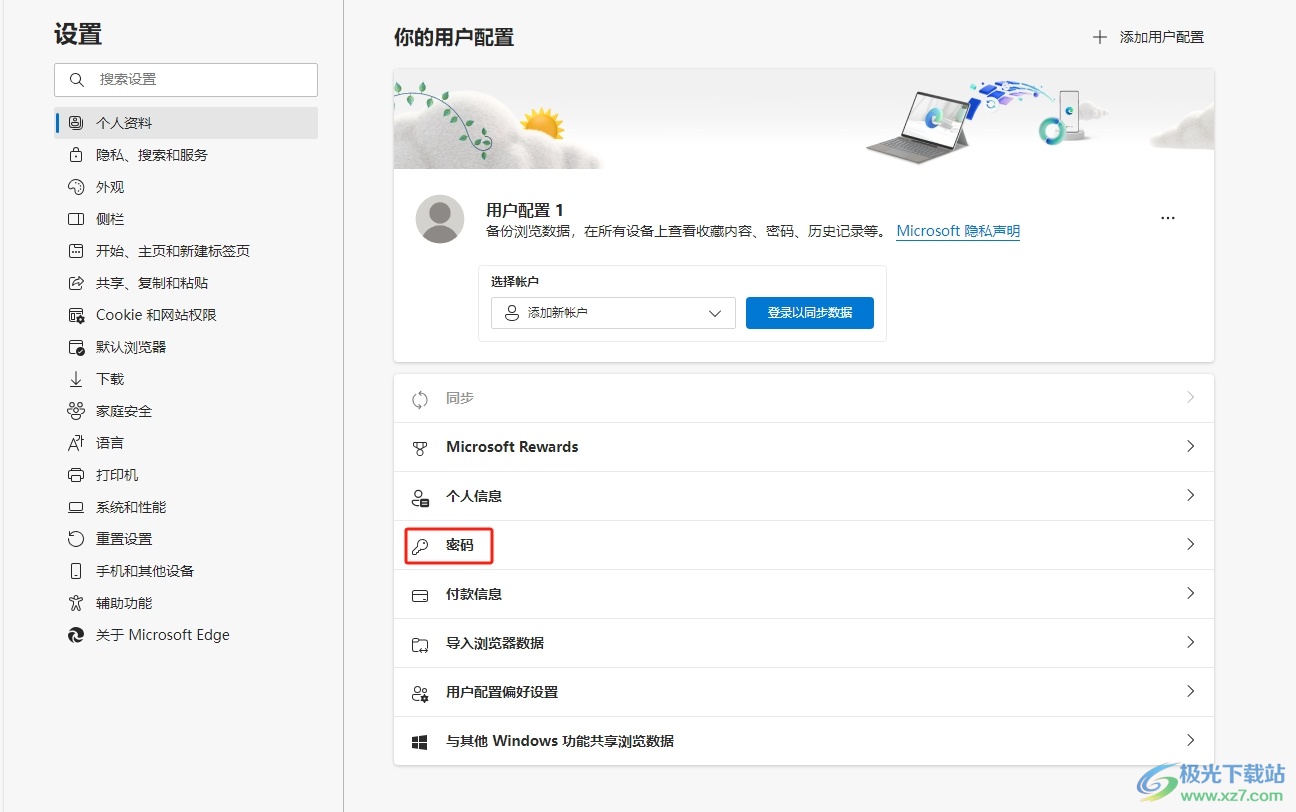Screen dimensions: 1296x812
Task: Click the 辅助功能 sidebar label
Action: [x=124, y=603]
